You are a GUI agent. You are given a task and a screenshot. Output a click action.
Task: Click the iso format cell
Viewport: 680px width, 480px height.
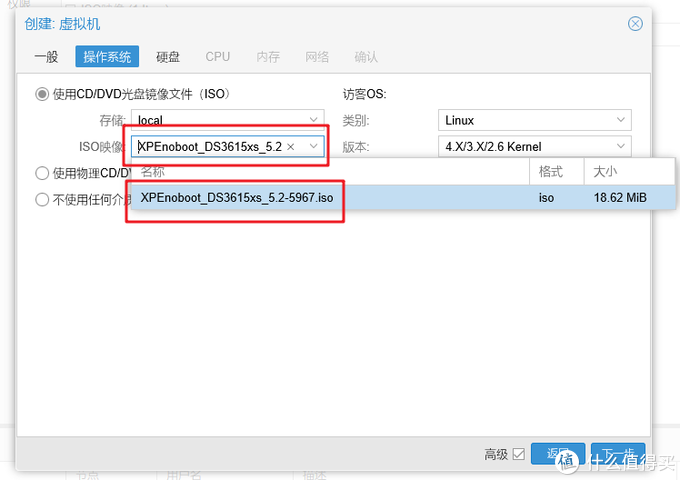(x=546, y=198)
